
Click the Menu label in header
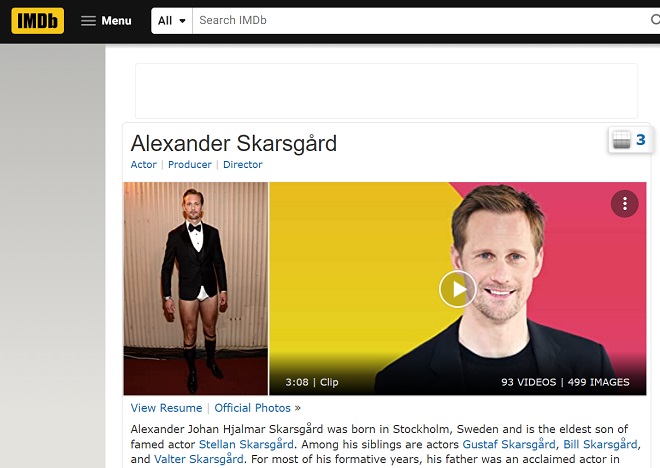point(116,21)
